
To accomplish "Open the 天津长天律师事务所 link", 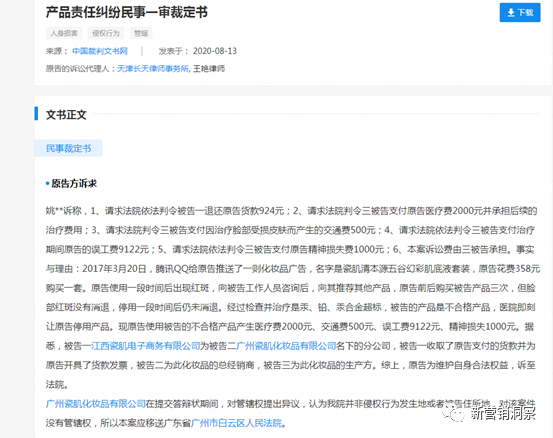I will (x=153, y=68).
